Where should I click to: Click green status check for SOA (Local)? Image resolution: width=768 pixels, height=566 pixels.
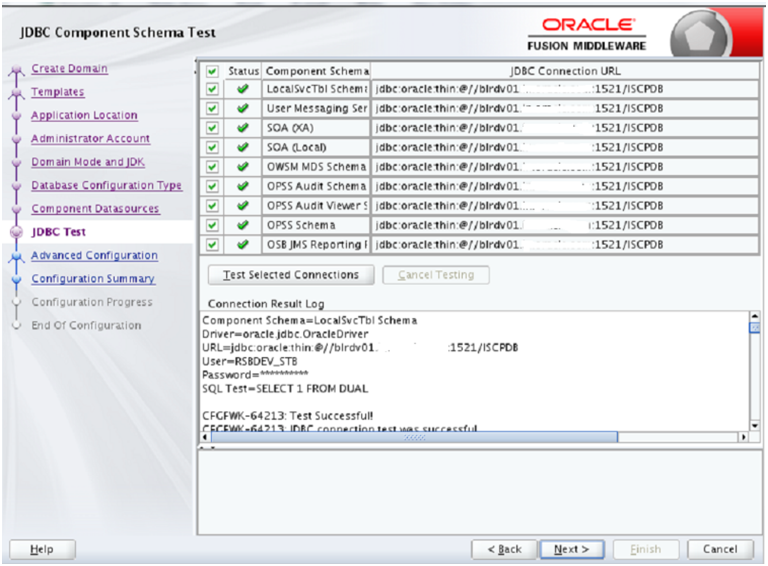242,147
